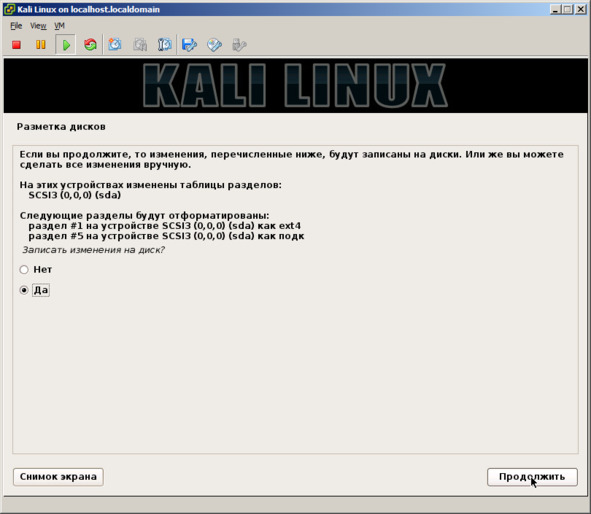Open the VM menu
The width and height of the screenshot is (591, 514).
(x=60, y=26)
